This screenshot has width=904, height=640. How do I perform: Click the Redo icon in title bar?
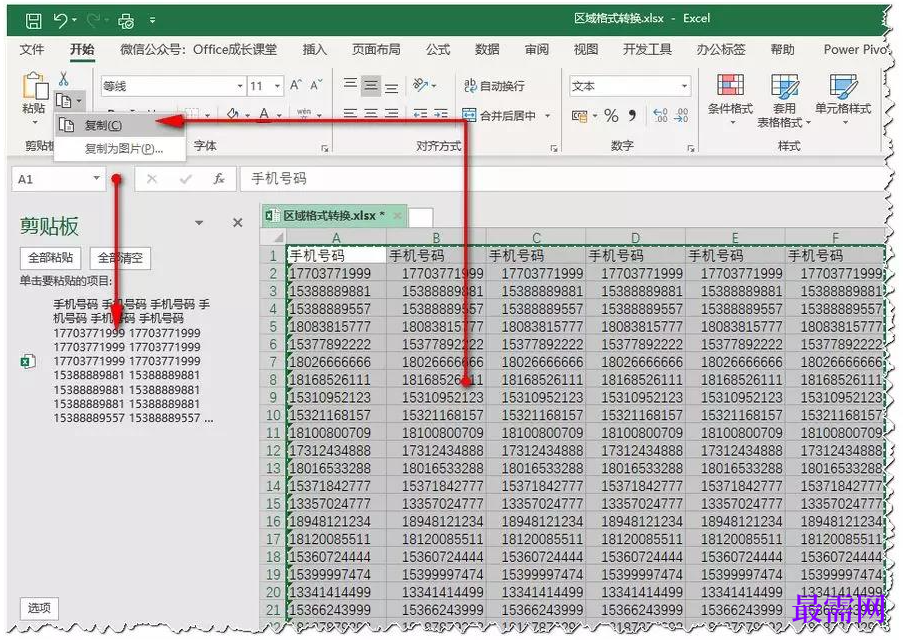pyautogui.click(x=92, y=21)
